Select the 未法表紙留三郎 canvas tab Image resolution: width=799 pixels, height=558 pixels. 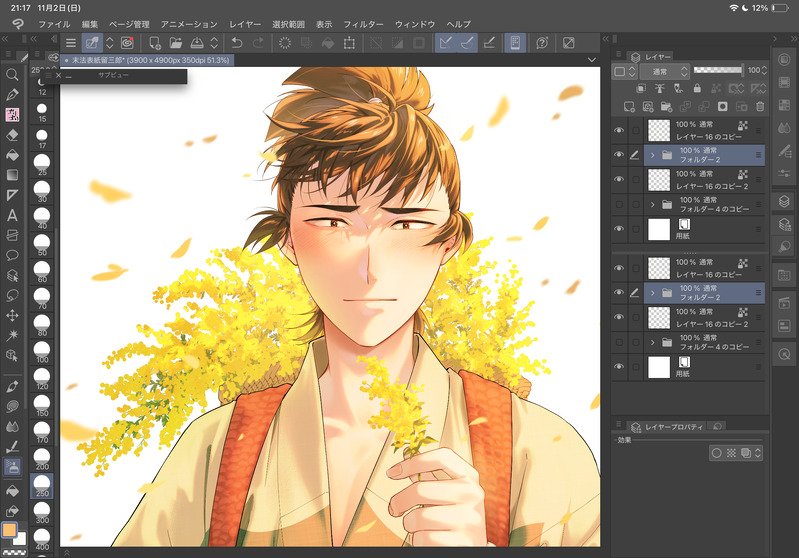click(147, 60)
